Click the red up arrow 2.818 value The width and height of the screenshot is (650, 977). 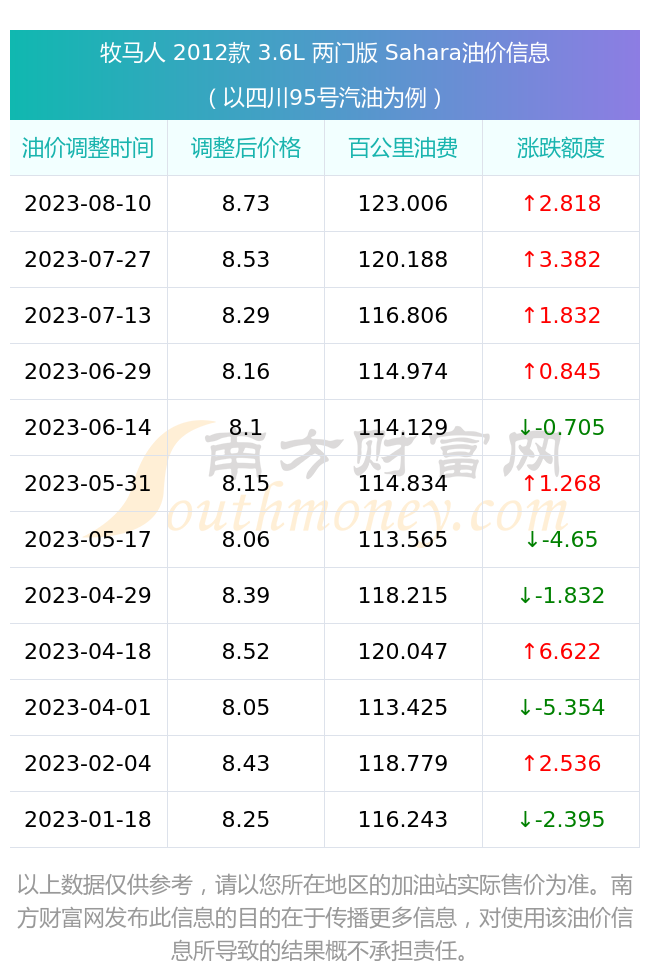coord(561,203)
